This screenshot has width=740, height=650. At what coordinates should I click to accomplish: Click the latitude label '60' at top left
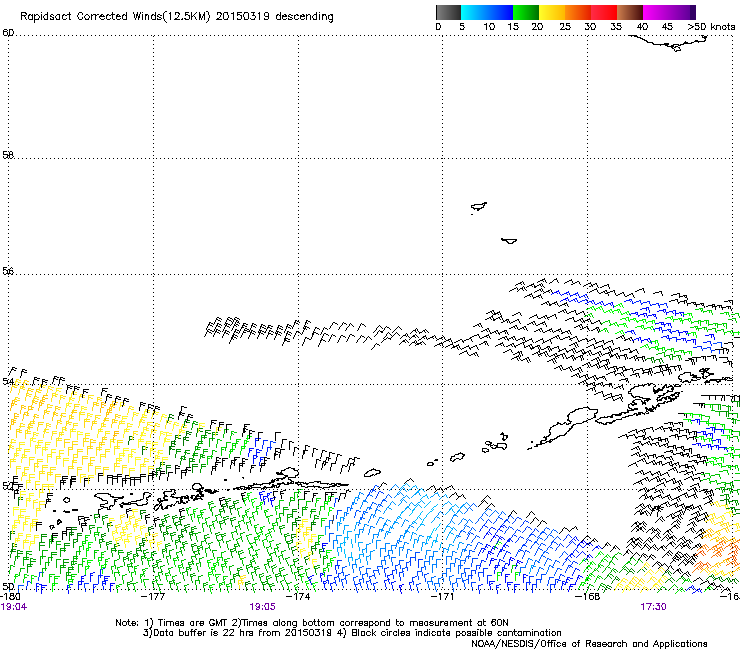(8, 33)
